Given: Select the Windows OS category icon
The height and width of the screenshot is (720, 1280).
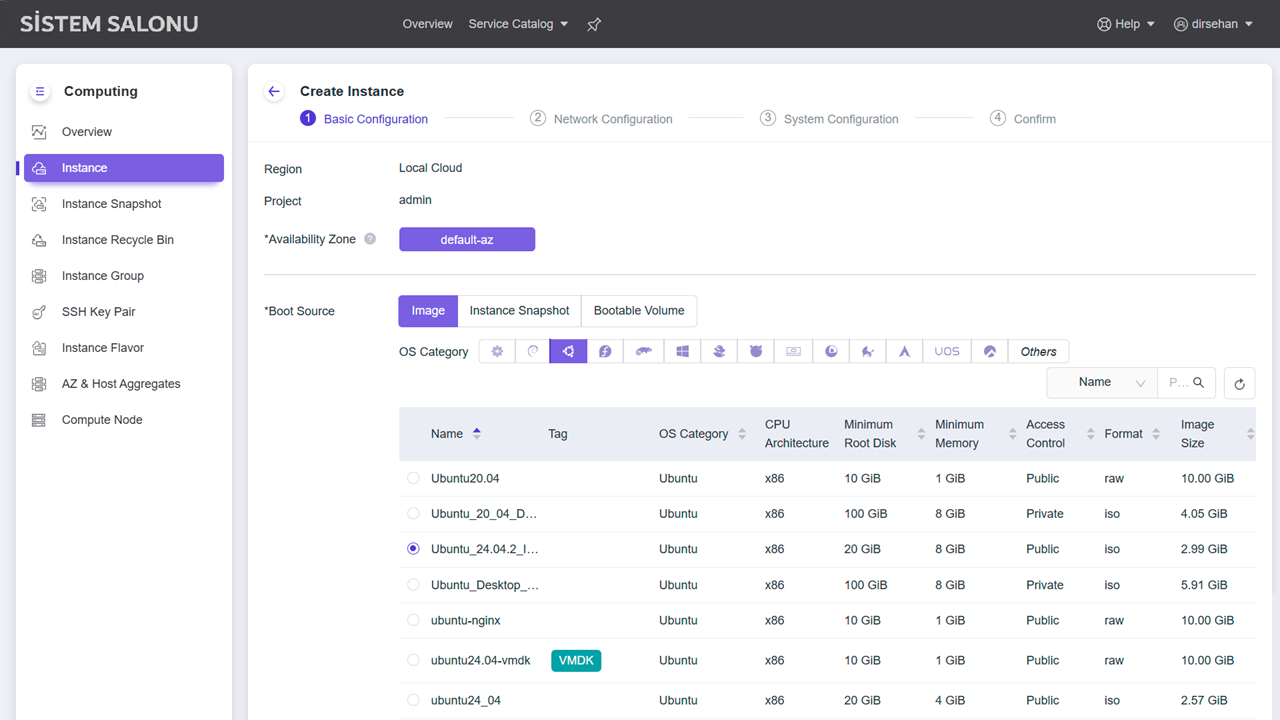Looking at the screenshot, I should (x=682, y=351).
